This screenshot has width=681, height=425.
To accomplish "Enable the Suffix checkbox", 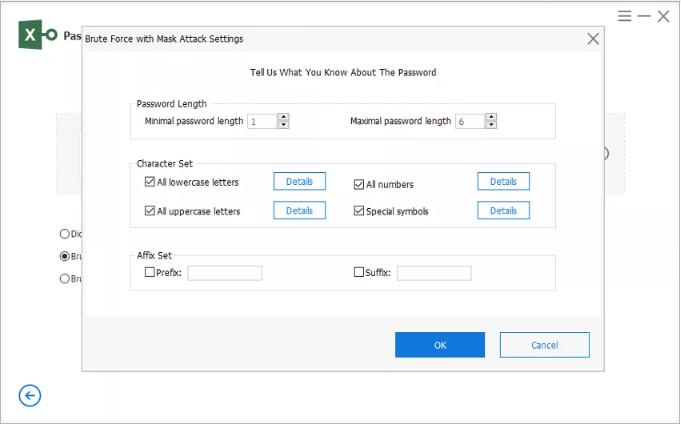I will pos(359,272).
